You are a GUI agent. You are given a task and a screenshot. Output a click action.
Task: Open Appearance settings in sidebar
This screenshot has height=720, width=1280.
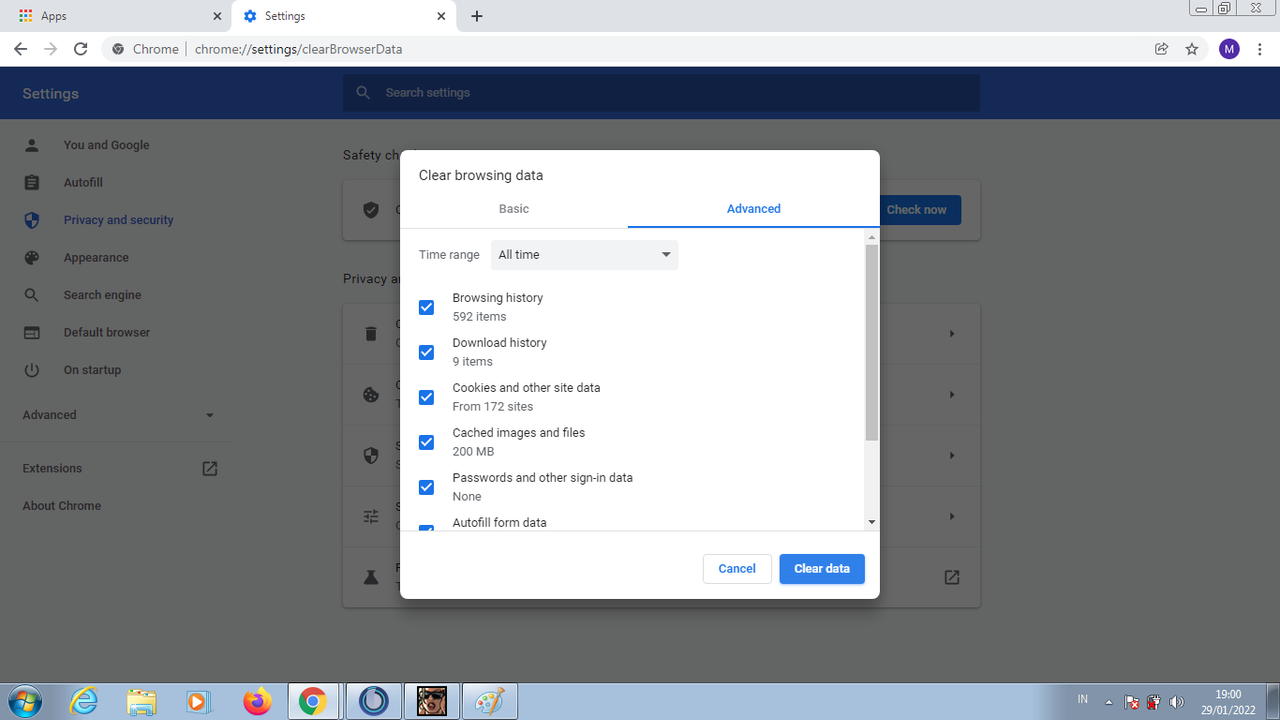tap(96, 258)
